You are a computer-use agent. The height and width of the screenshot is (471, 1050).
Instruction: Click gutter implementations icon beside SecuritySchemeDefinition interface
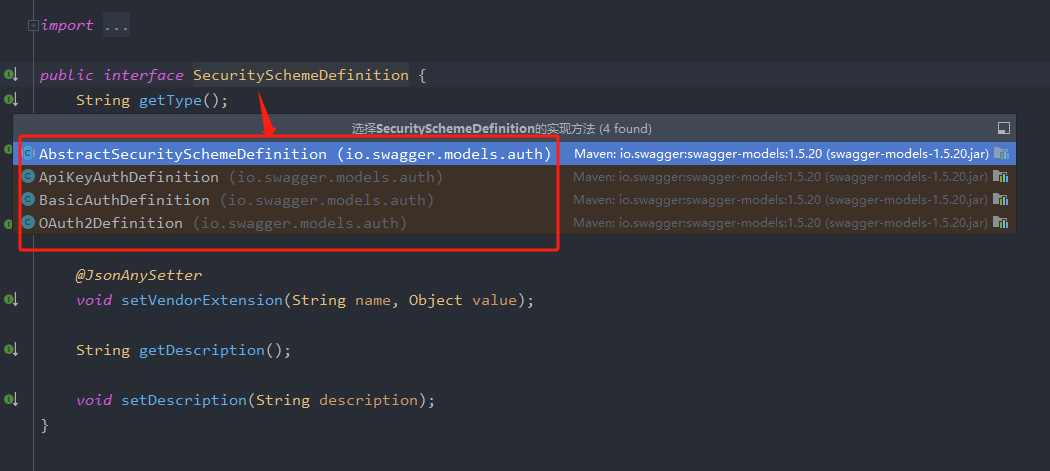point(11,75)
